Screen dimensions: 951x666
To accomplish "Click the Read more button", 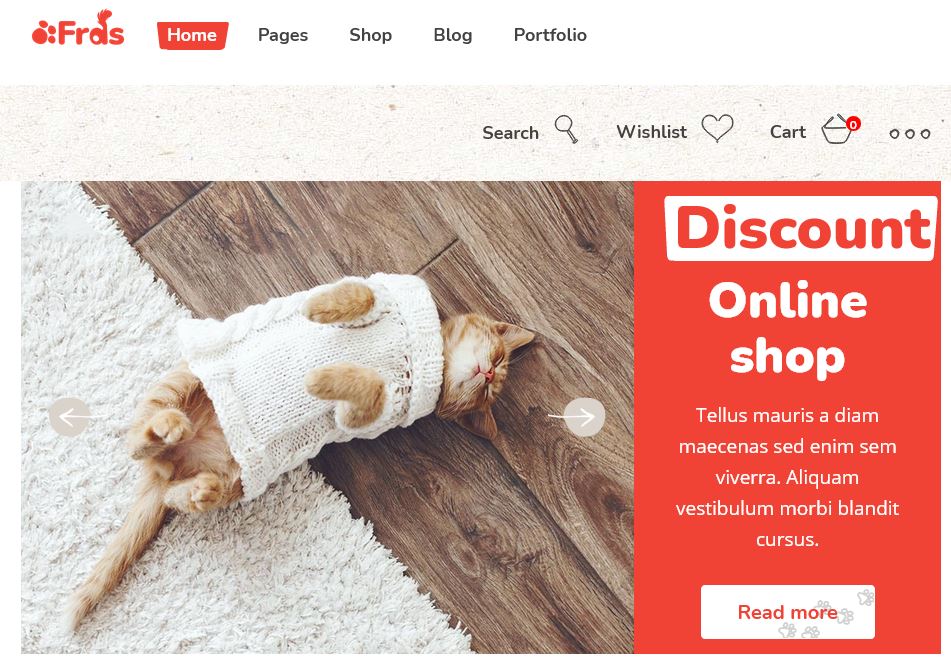I will [787, 611].
